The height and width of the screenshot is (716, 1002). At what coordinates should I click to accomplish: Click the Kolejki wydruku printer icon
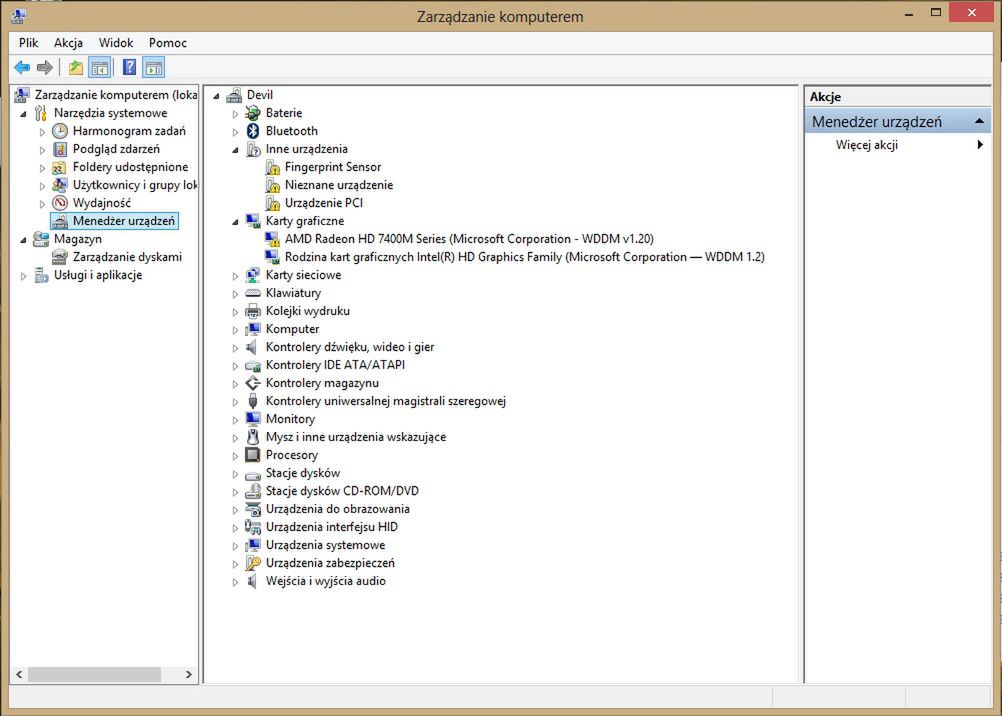click(253, 311)
